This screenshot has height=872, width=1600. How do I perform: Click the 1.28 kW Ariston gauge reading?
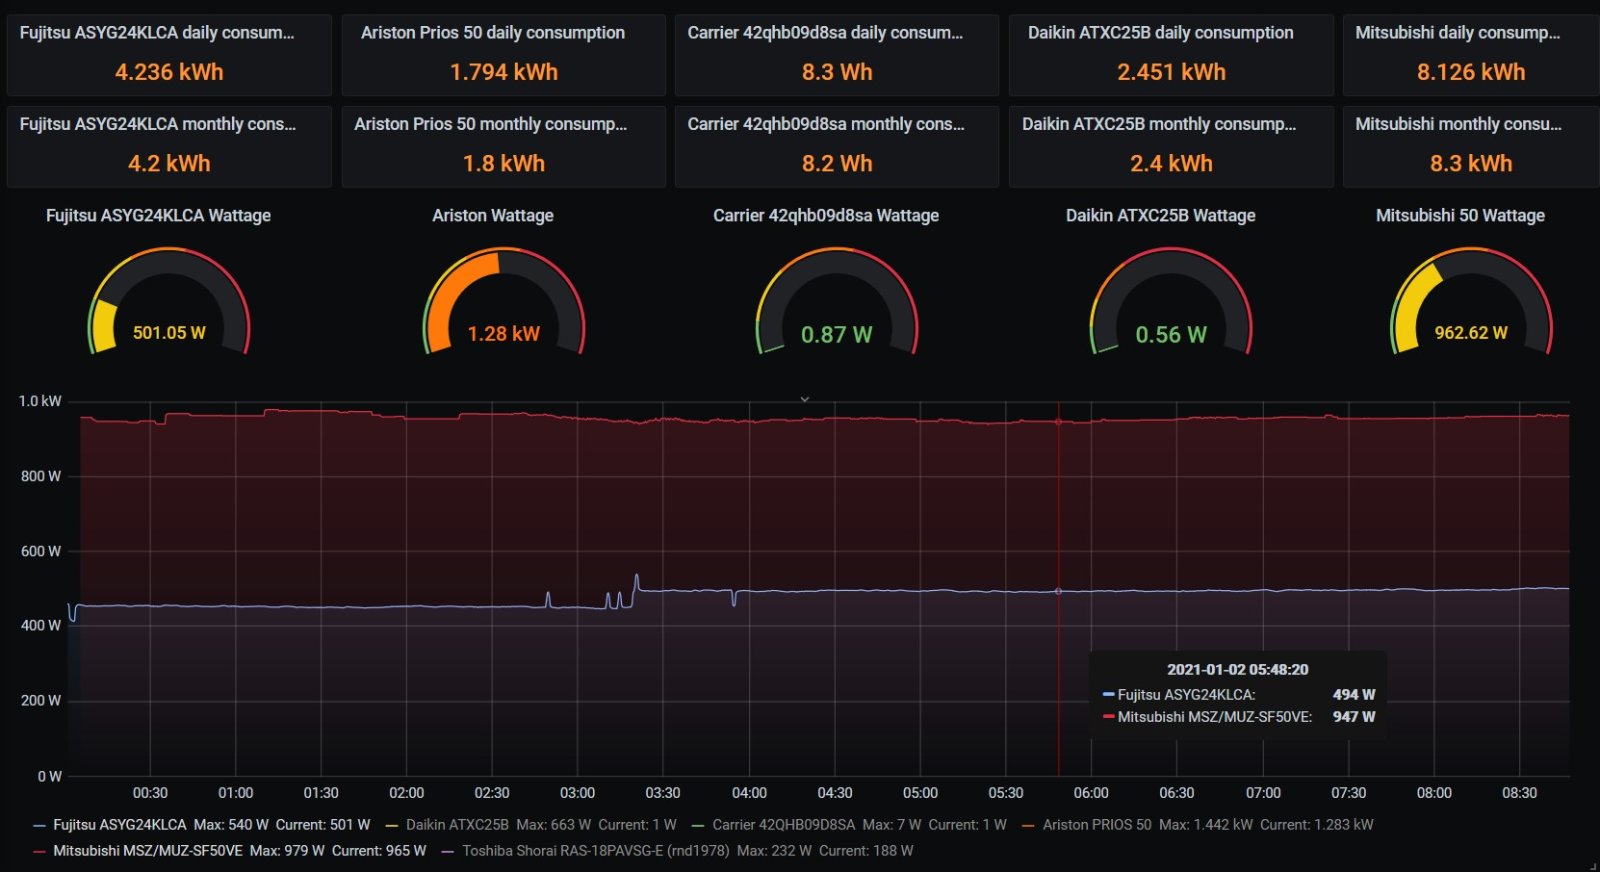tap(504, 334)
